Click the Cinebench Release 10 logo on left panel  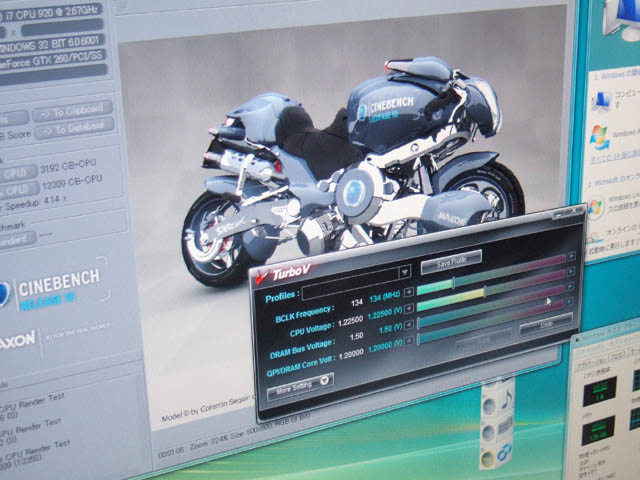[51, 289]
